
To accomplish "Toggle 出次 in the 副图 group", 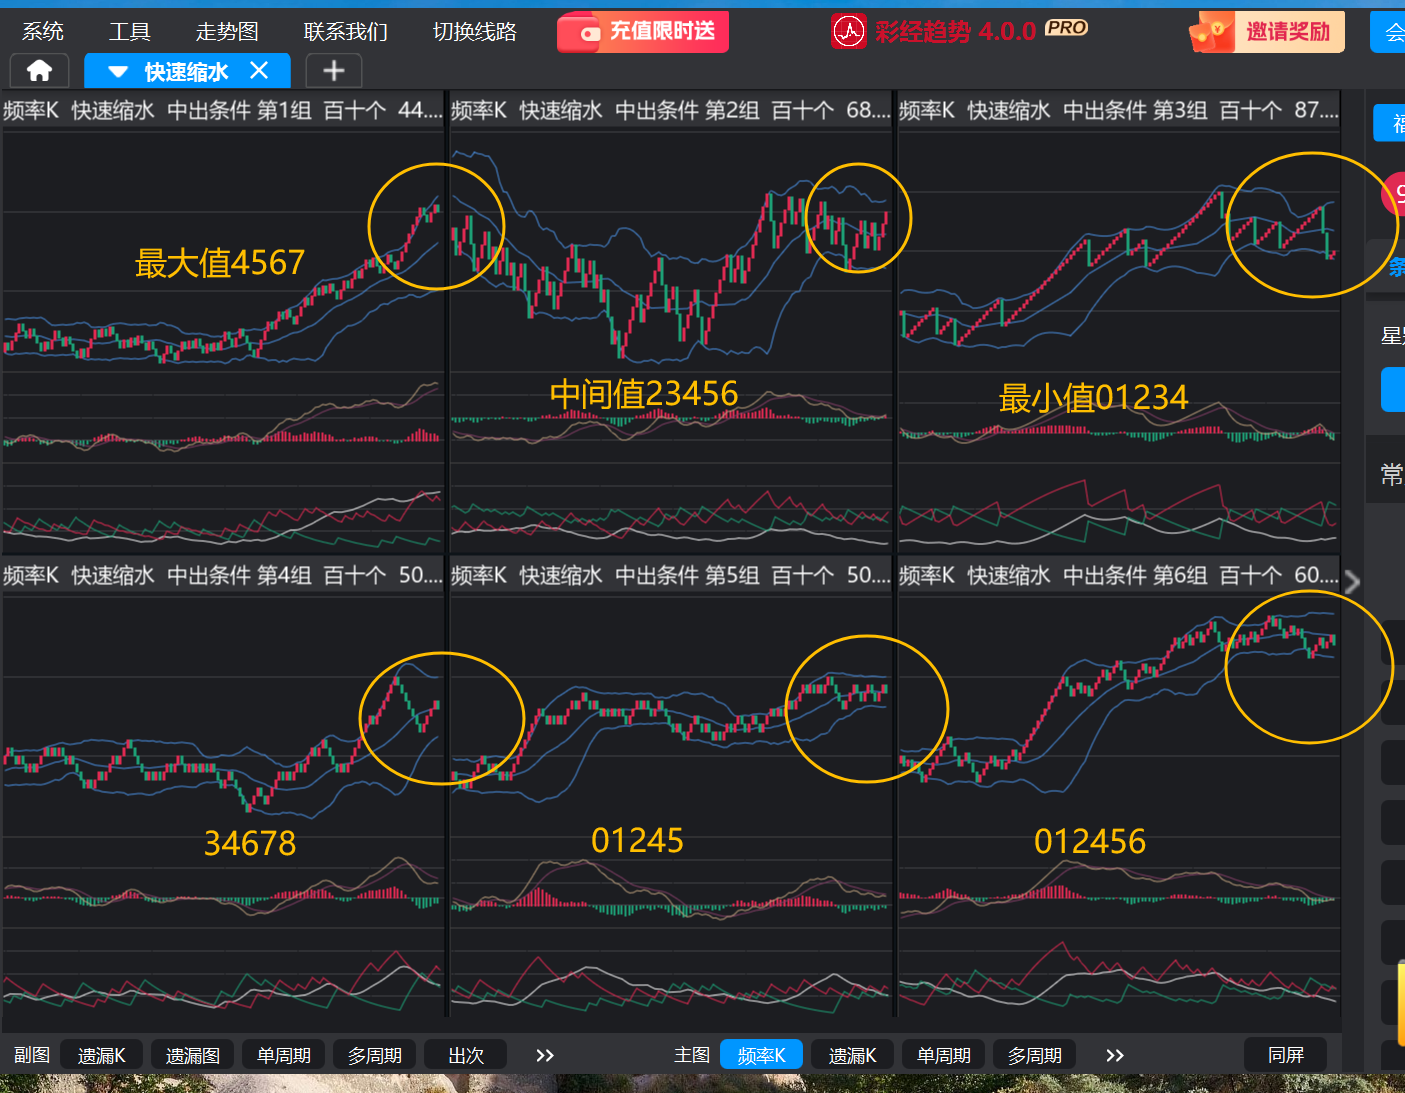I will [466, 1055].
